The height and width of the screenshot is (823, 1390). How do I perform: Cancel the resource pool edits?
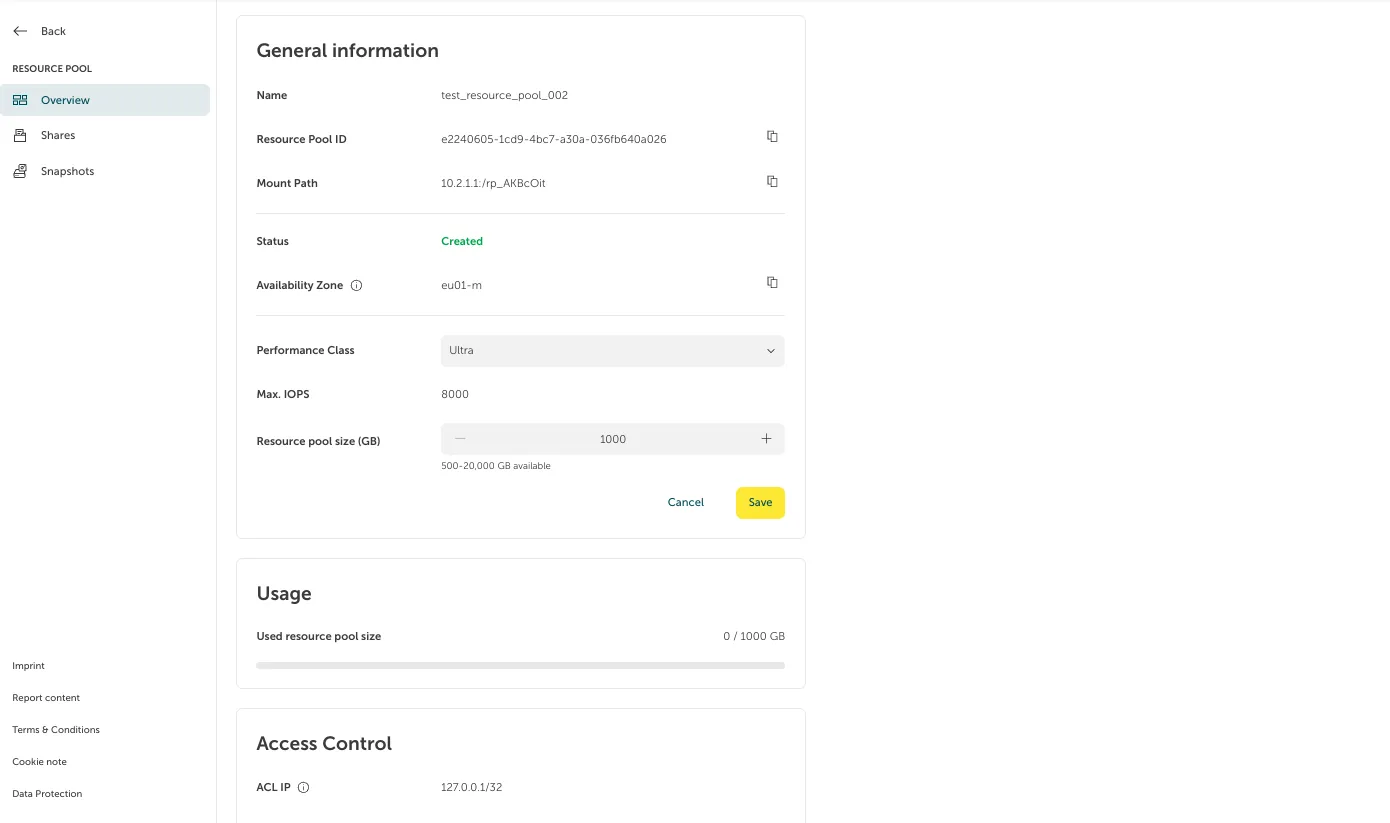[686, 503]
